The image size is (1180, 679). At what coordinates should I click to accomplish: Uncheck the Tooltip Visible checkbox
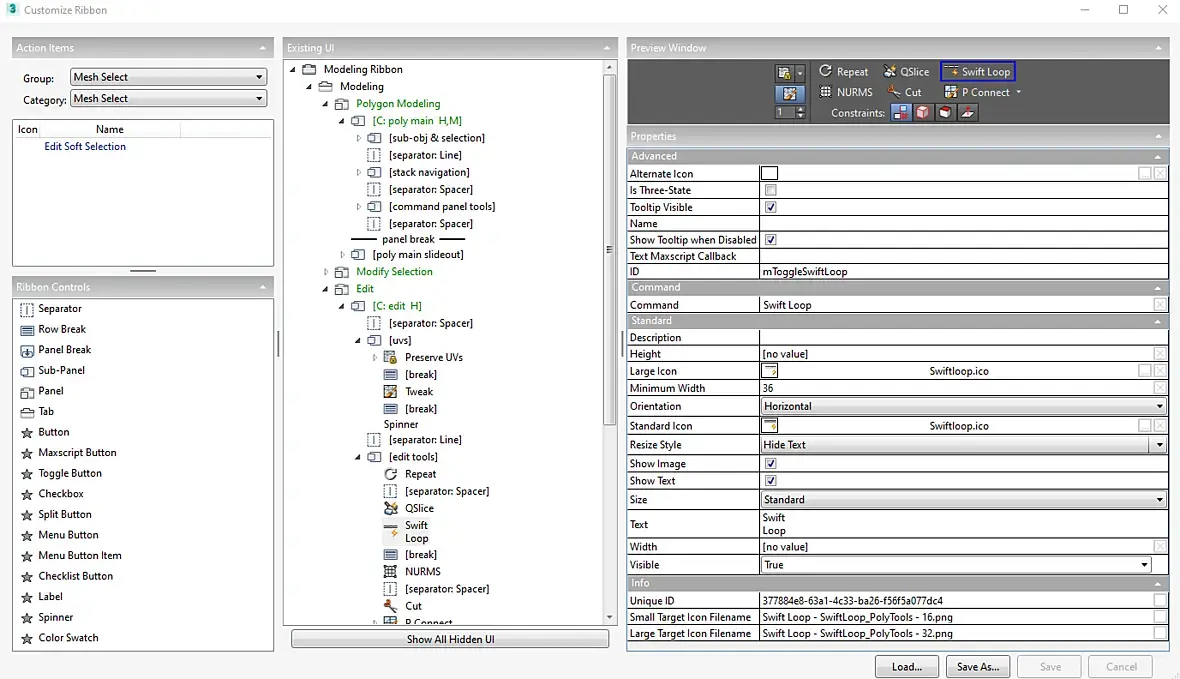click(x=770, y=207)
